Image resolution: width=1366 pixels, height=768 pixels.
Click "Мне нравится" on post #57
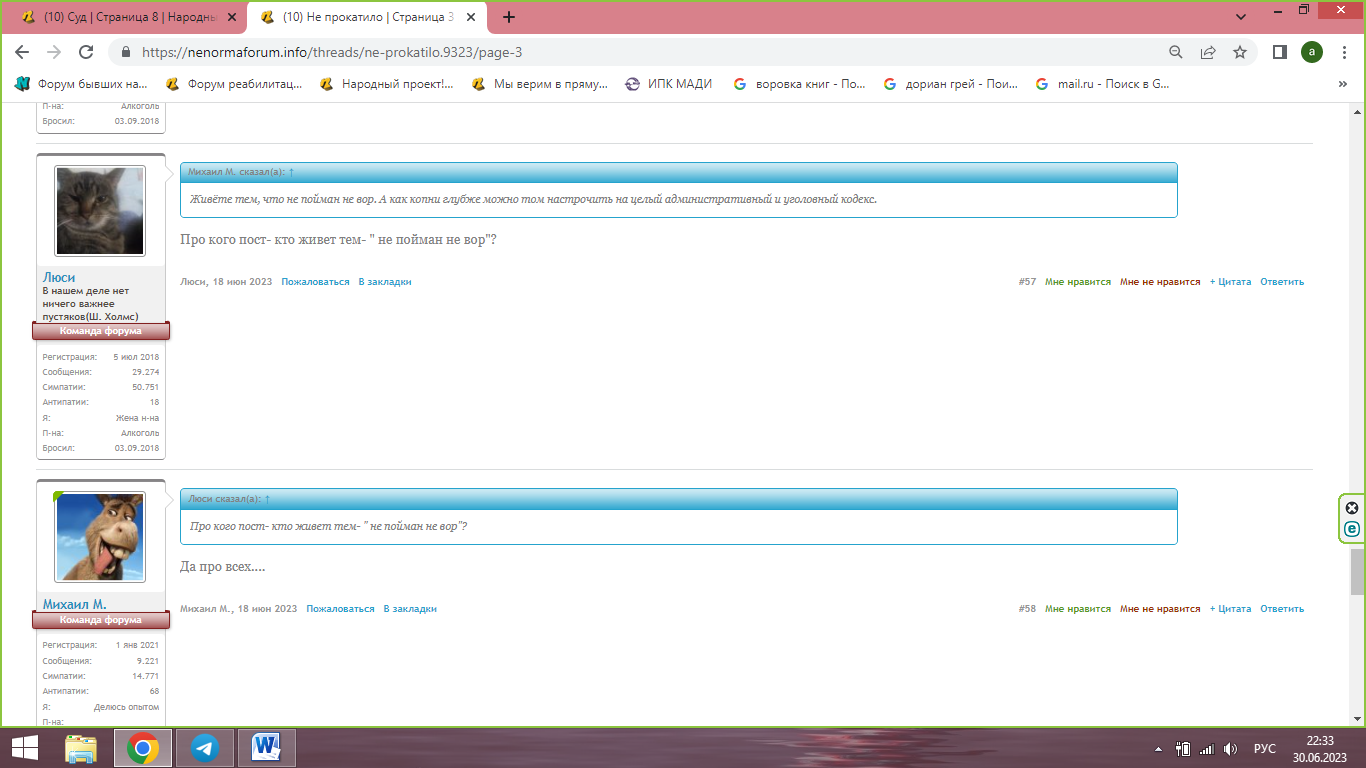click(1077, 282)
